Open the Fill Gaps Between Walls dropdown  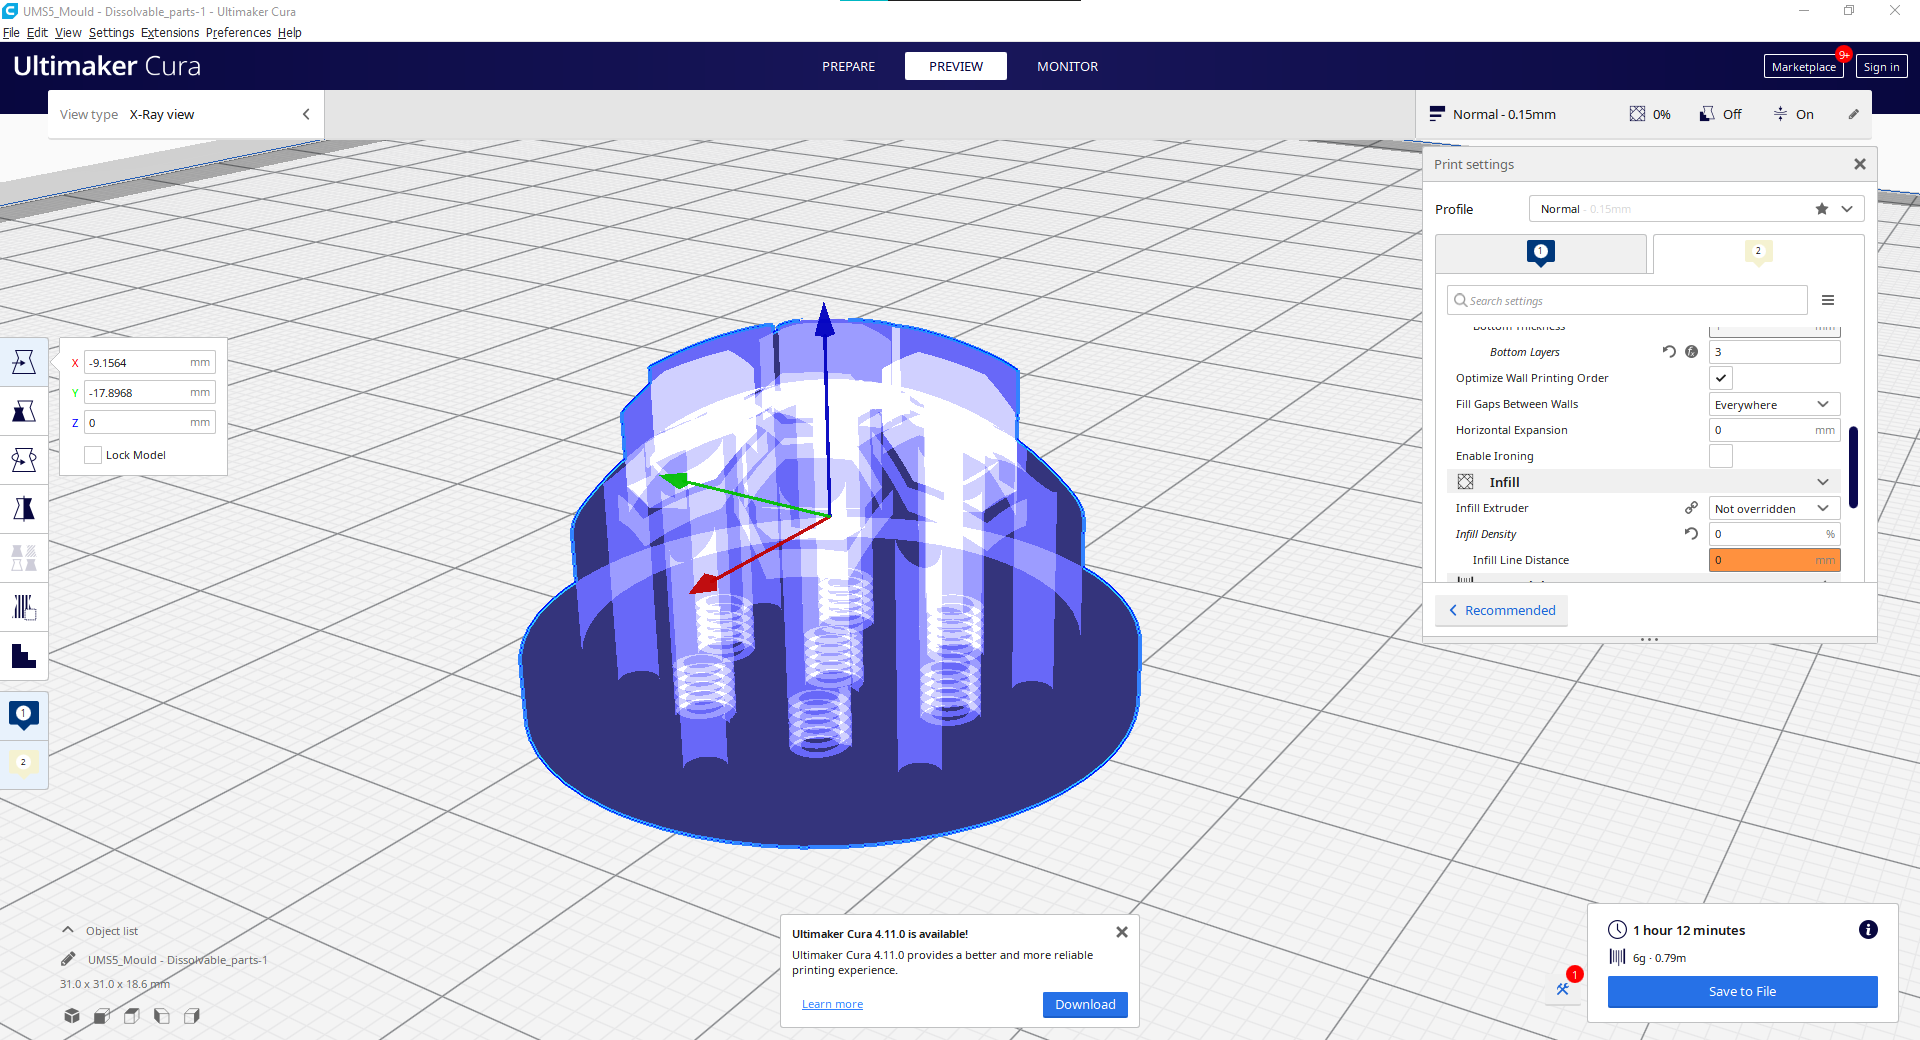pos(1775,404)
